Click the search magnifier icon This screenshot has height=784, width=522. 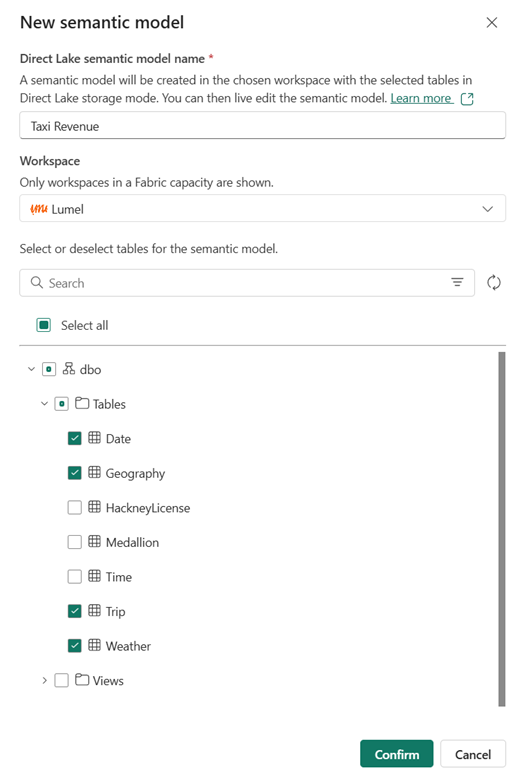tap(36, 282)
